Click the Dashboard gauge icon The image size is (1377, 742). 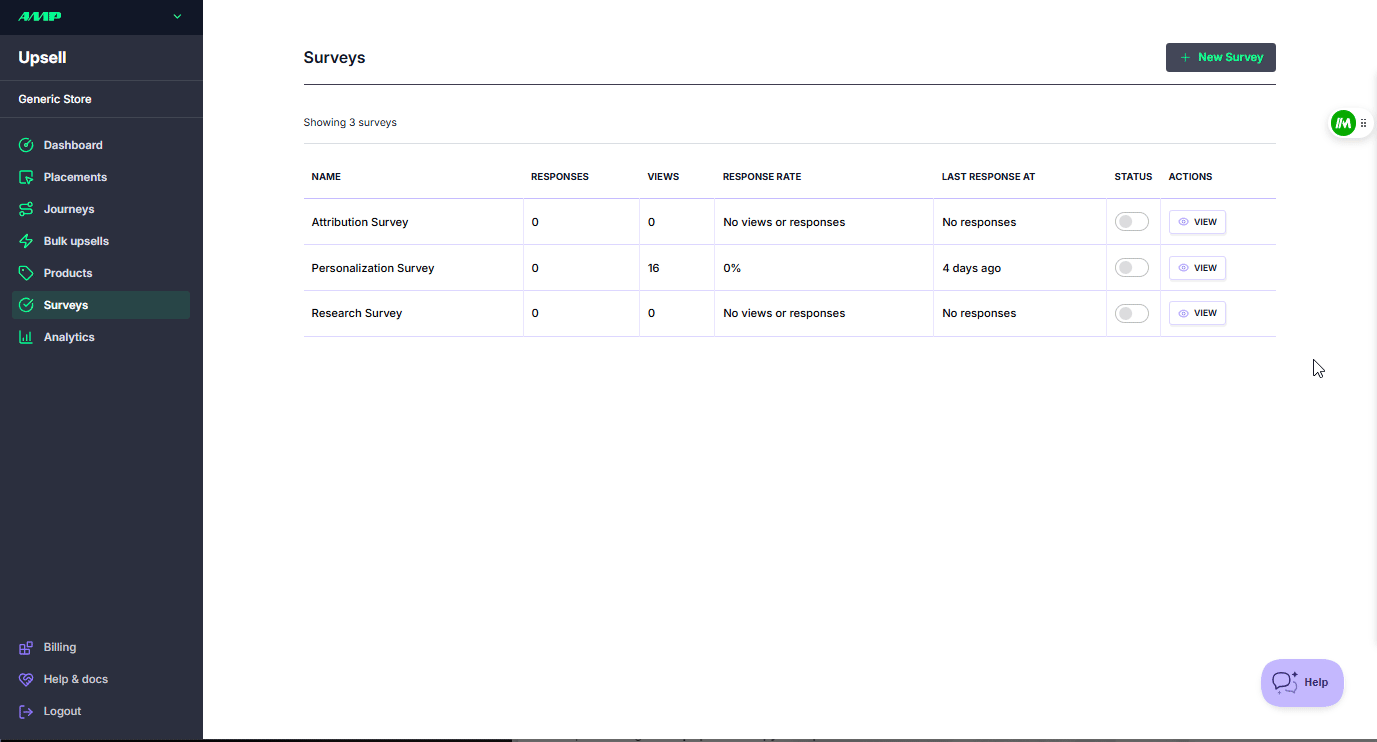26,145
